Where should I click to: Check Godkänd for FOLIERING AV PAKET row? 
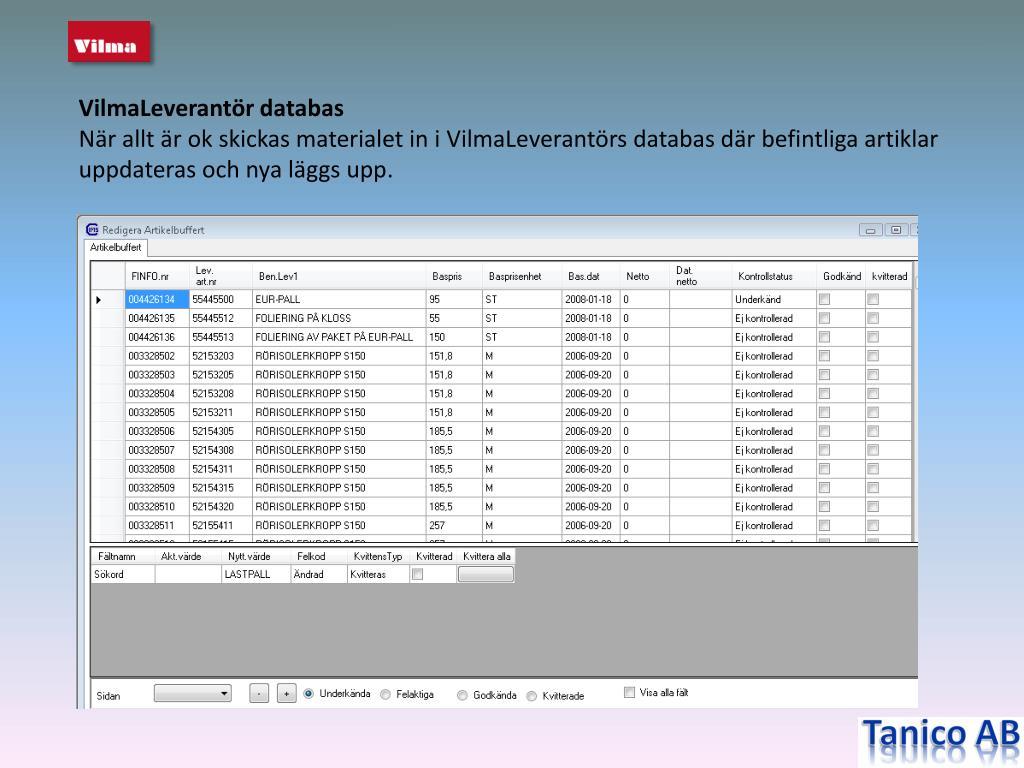825,337
